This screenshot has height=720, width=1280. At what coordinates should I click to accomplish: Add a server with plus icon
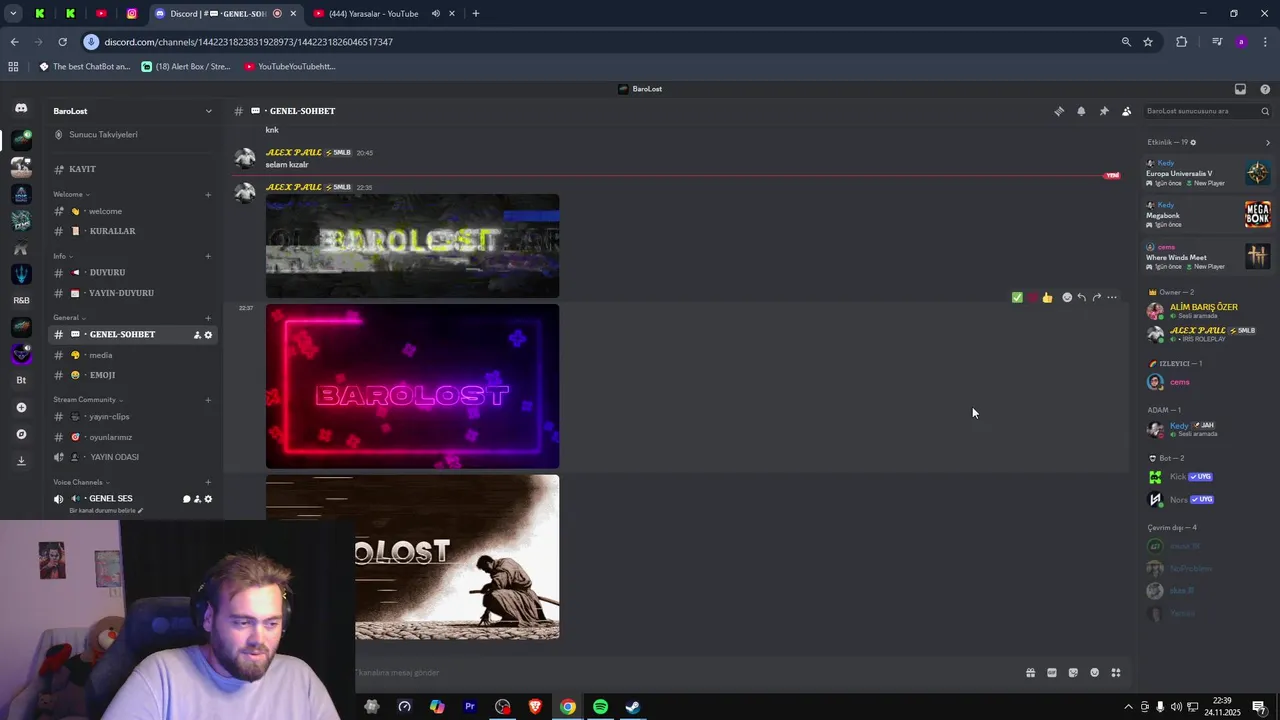pyautogui.click(x=21, y=407)
